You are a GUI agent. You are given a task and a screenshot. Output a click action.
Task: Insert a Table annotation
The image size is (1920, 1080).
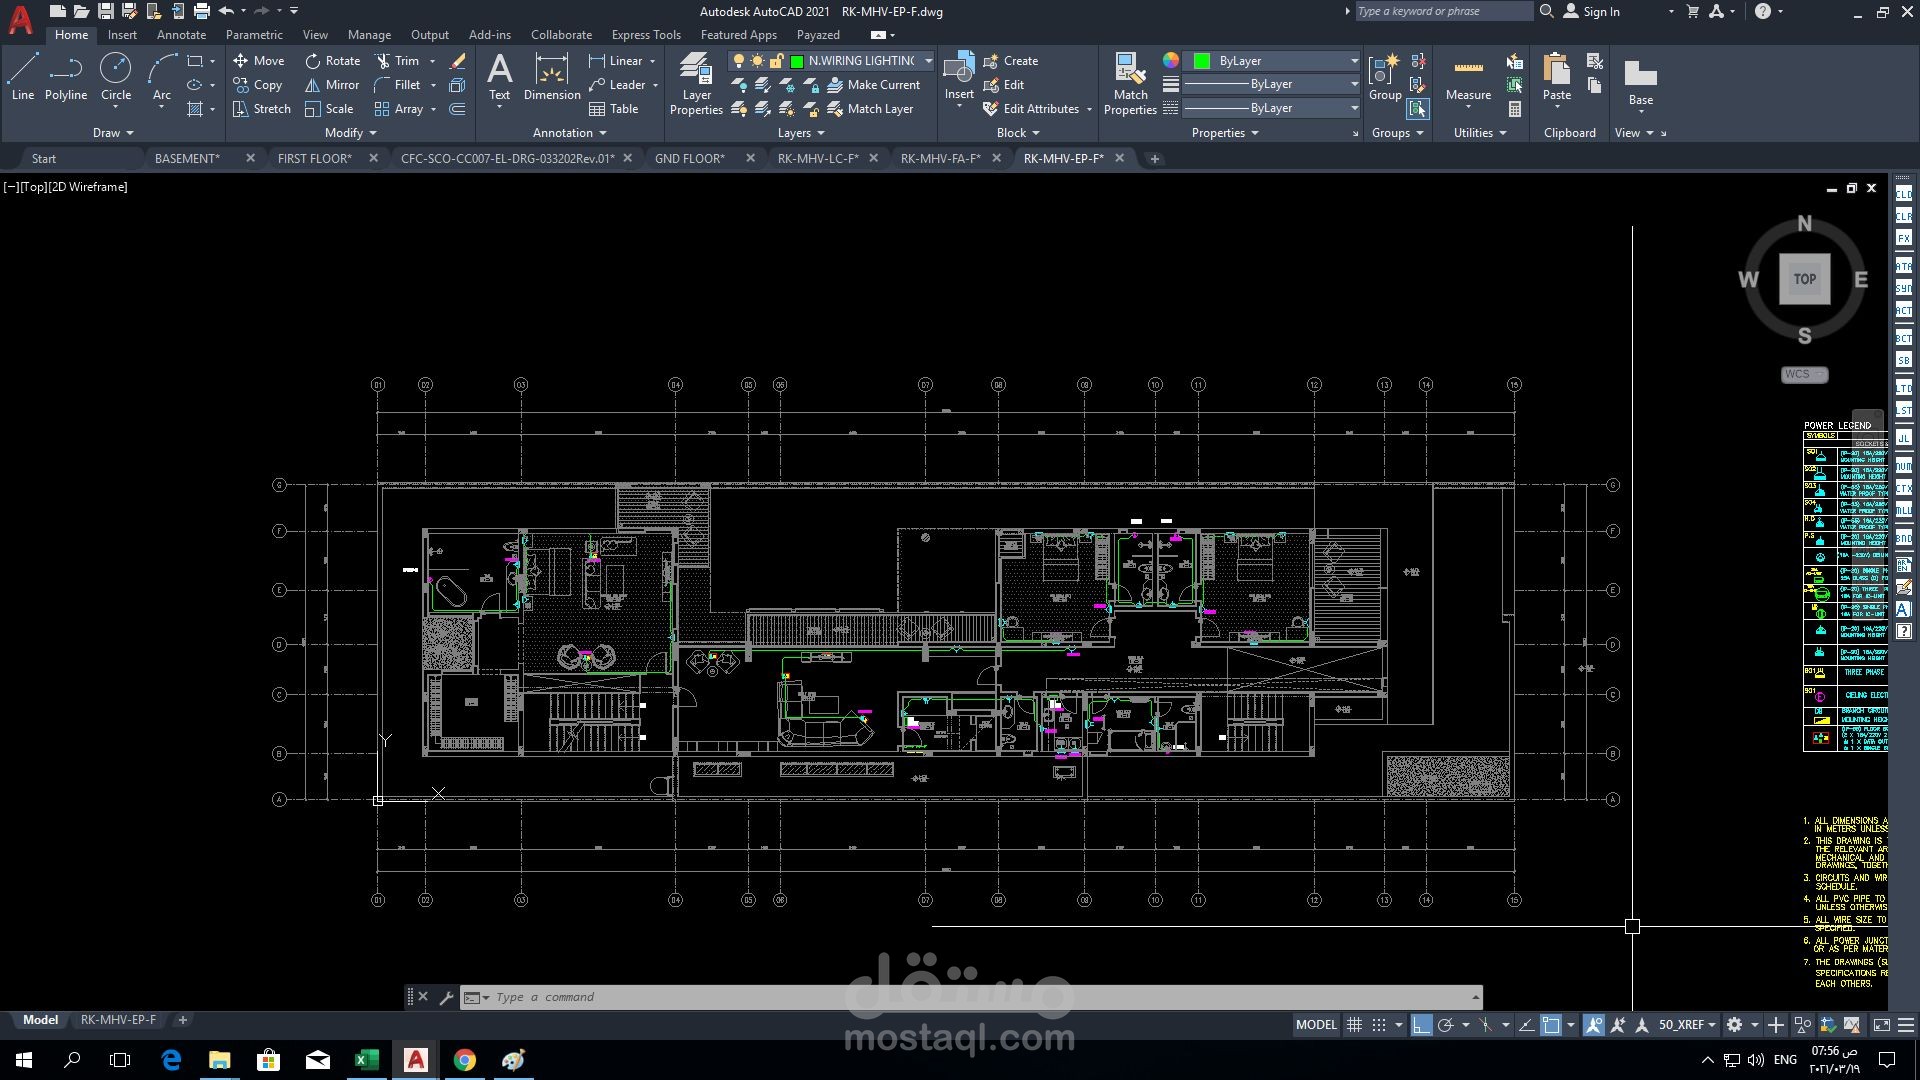pos(614,109)
